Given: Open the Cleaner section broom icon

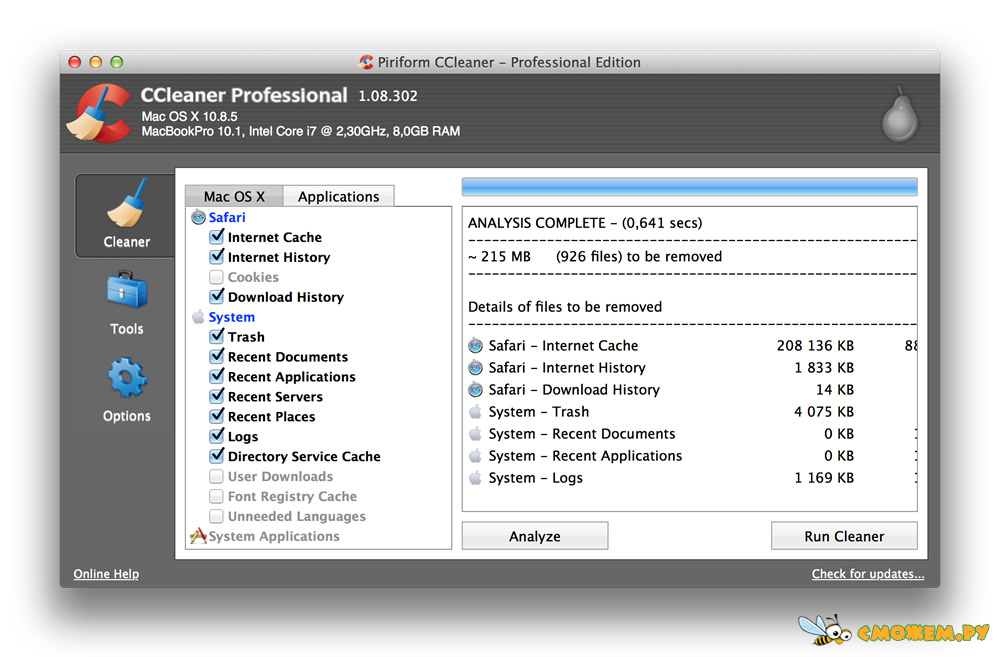Looking at the screenshot, I should [x=127, y=204].
